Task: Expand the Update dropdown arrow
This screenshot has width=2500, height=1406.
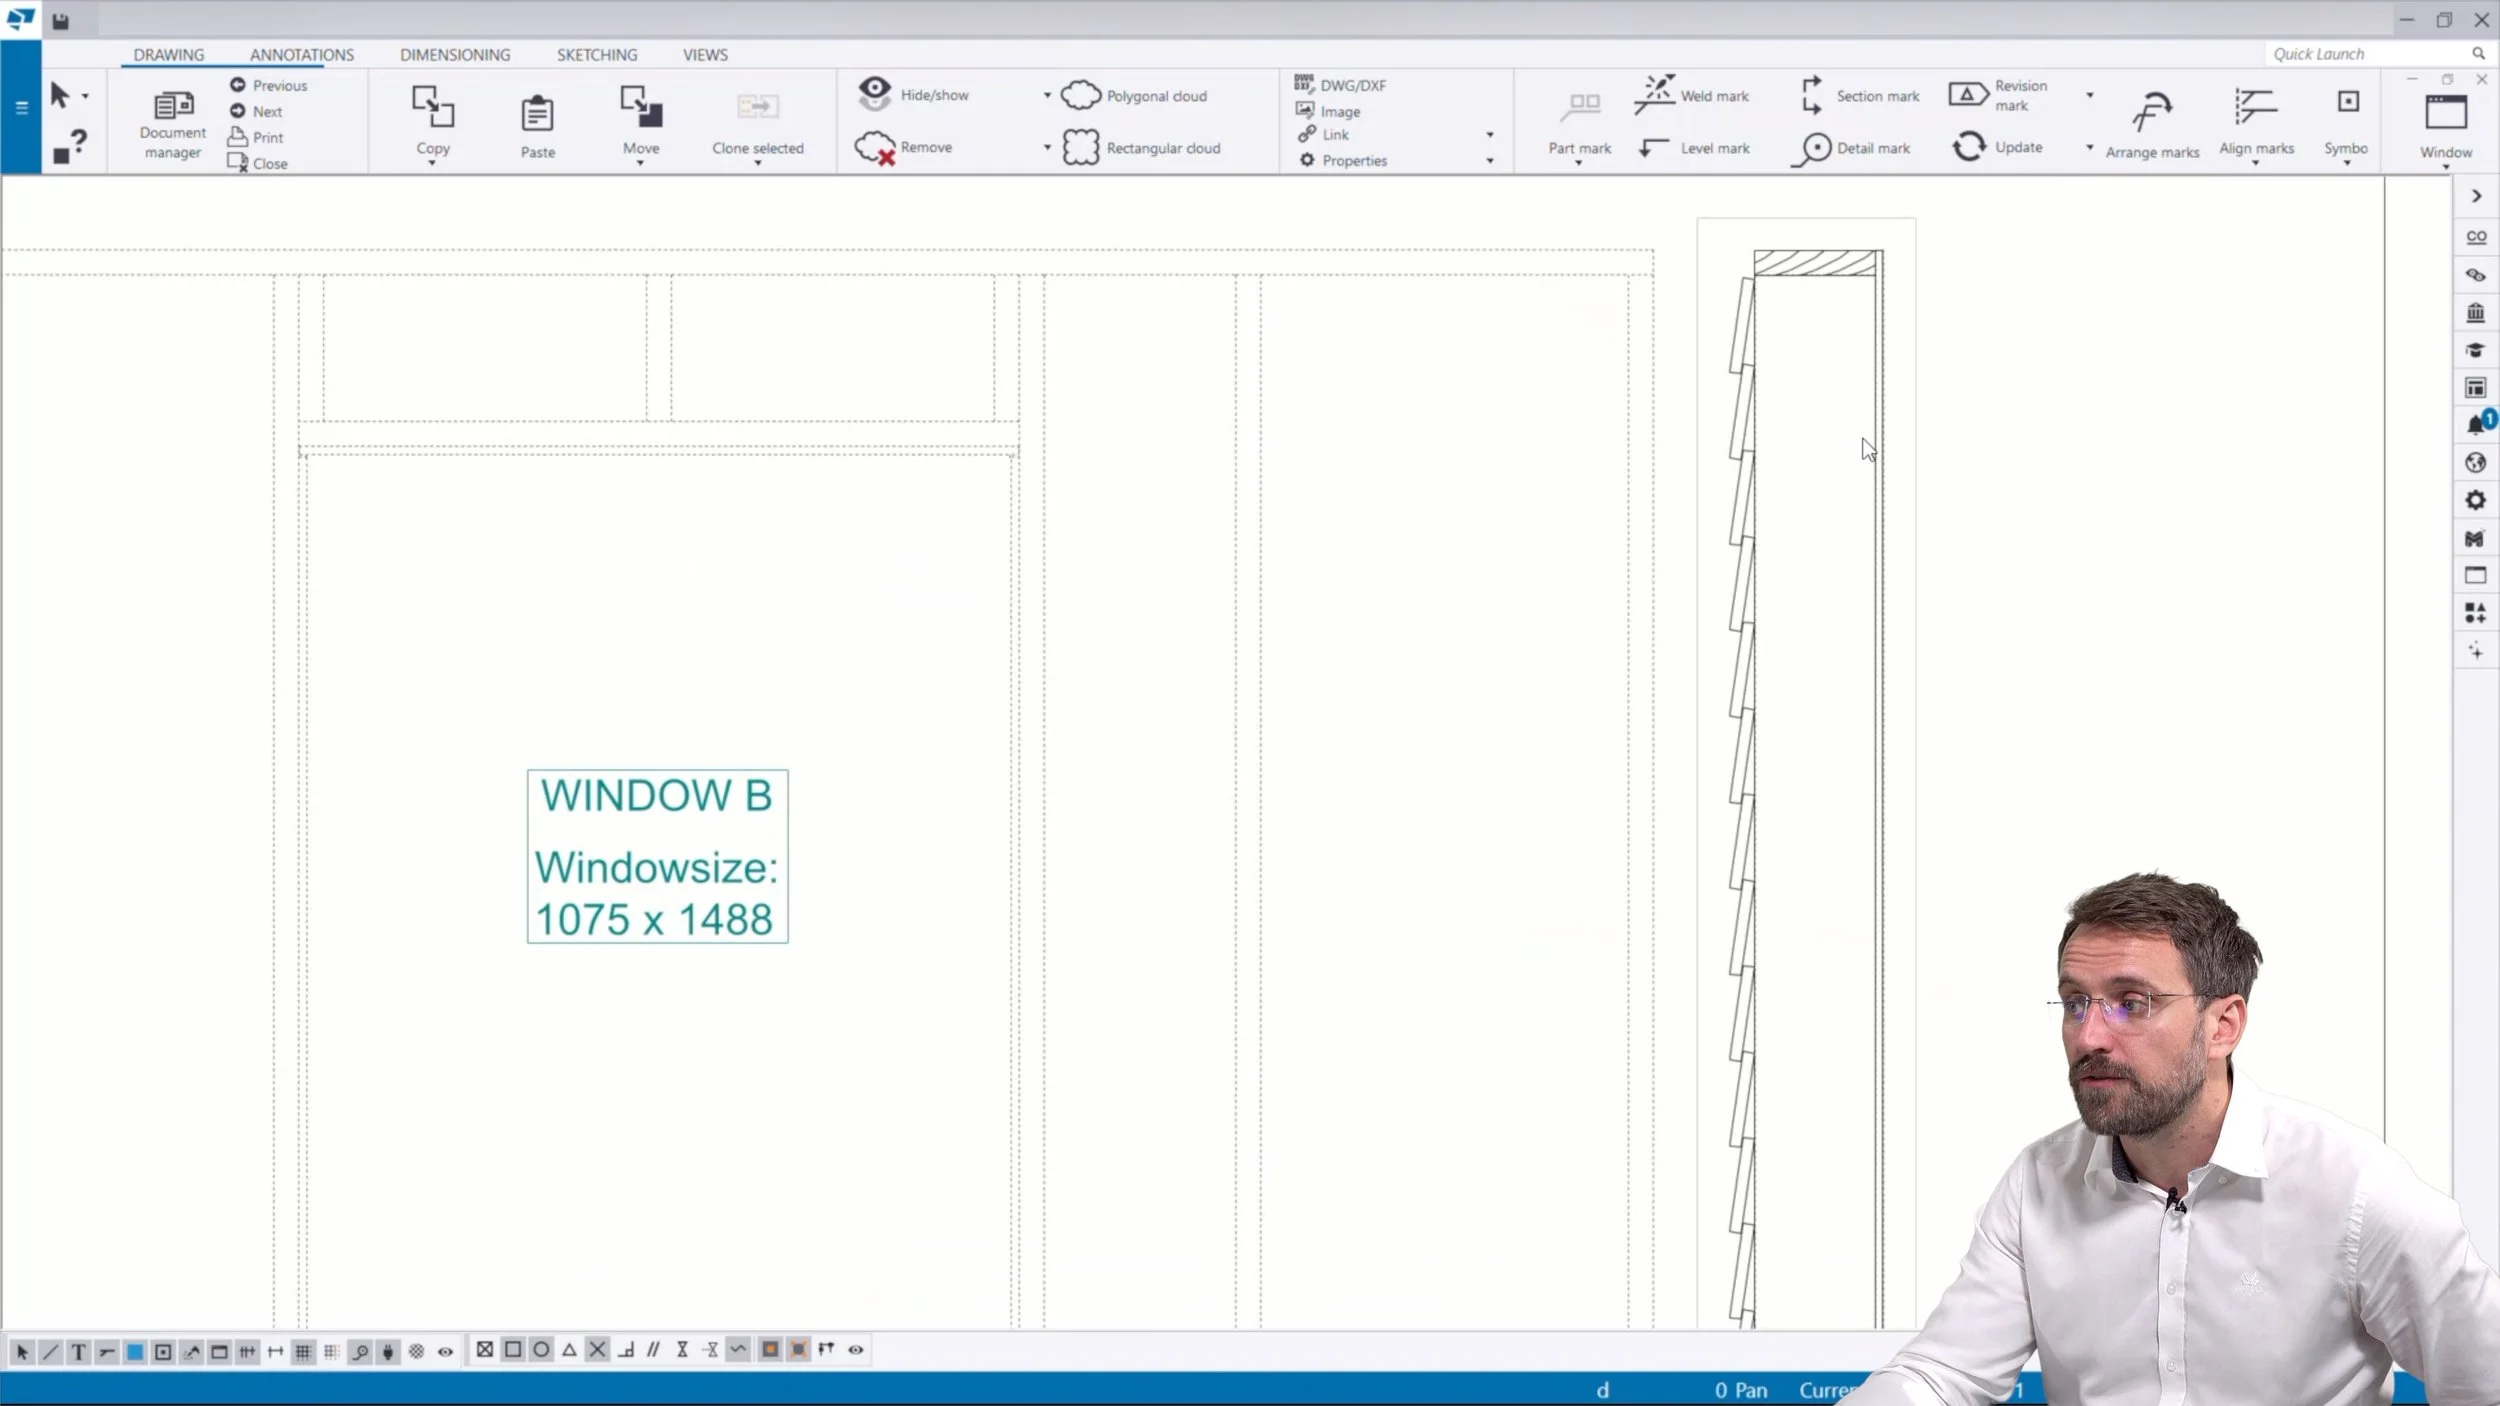Action: [x=2090, y=148]
